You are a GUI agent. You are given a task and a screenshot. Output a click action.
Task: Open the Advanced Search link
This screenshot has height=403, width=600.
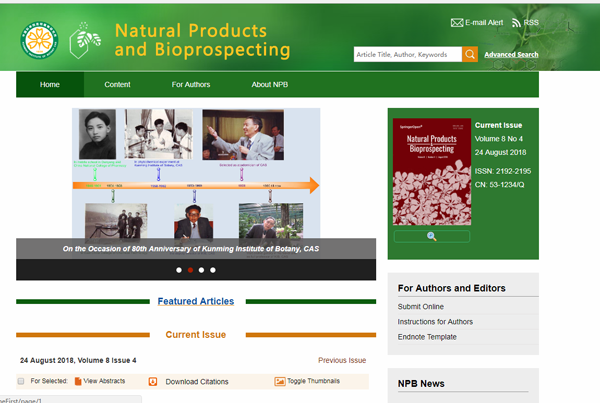pos(511,55)
